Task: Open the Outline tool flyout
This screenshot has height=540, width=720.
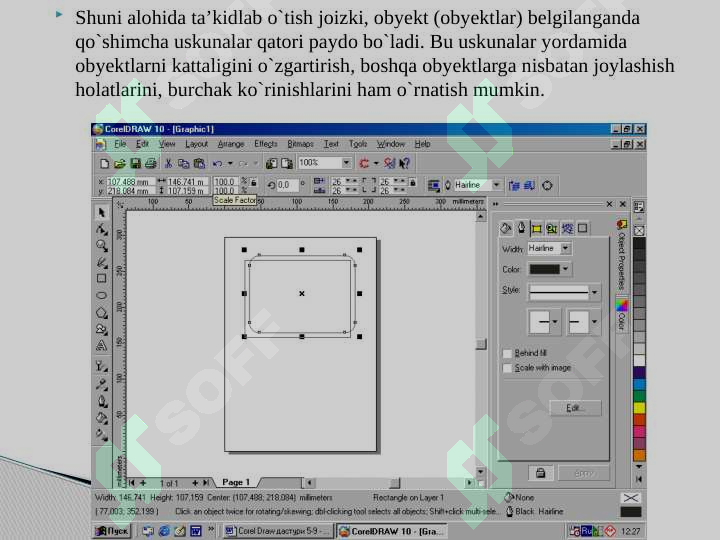Action: (102, 401)
